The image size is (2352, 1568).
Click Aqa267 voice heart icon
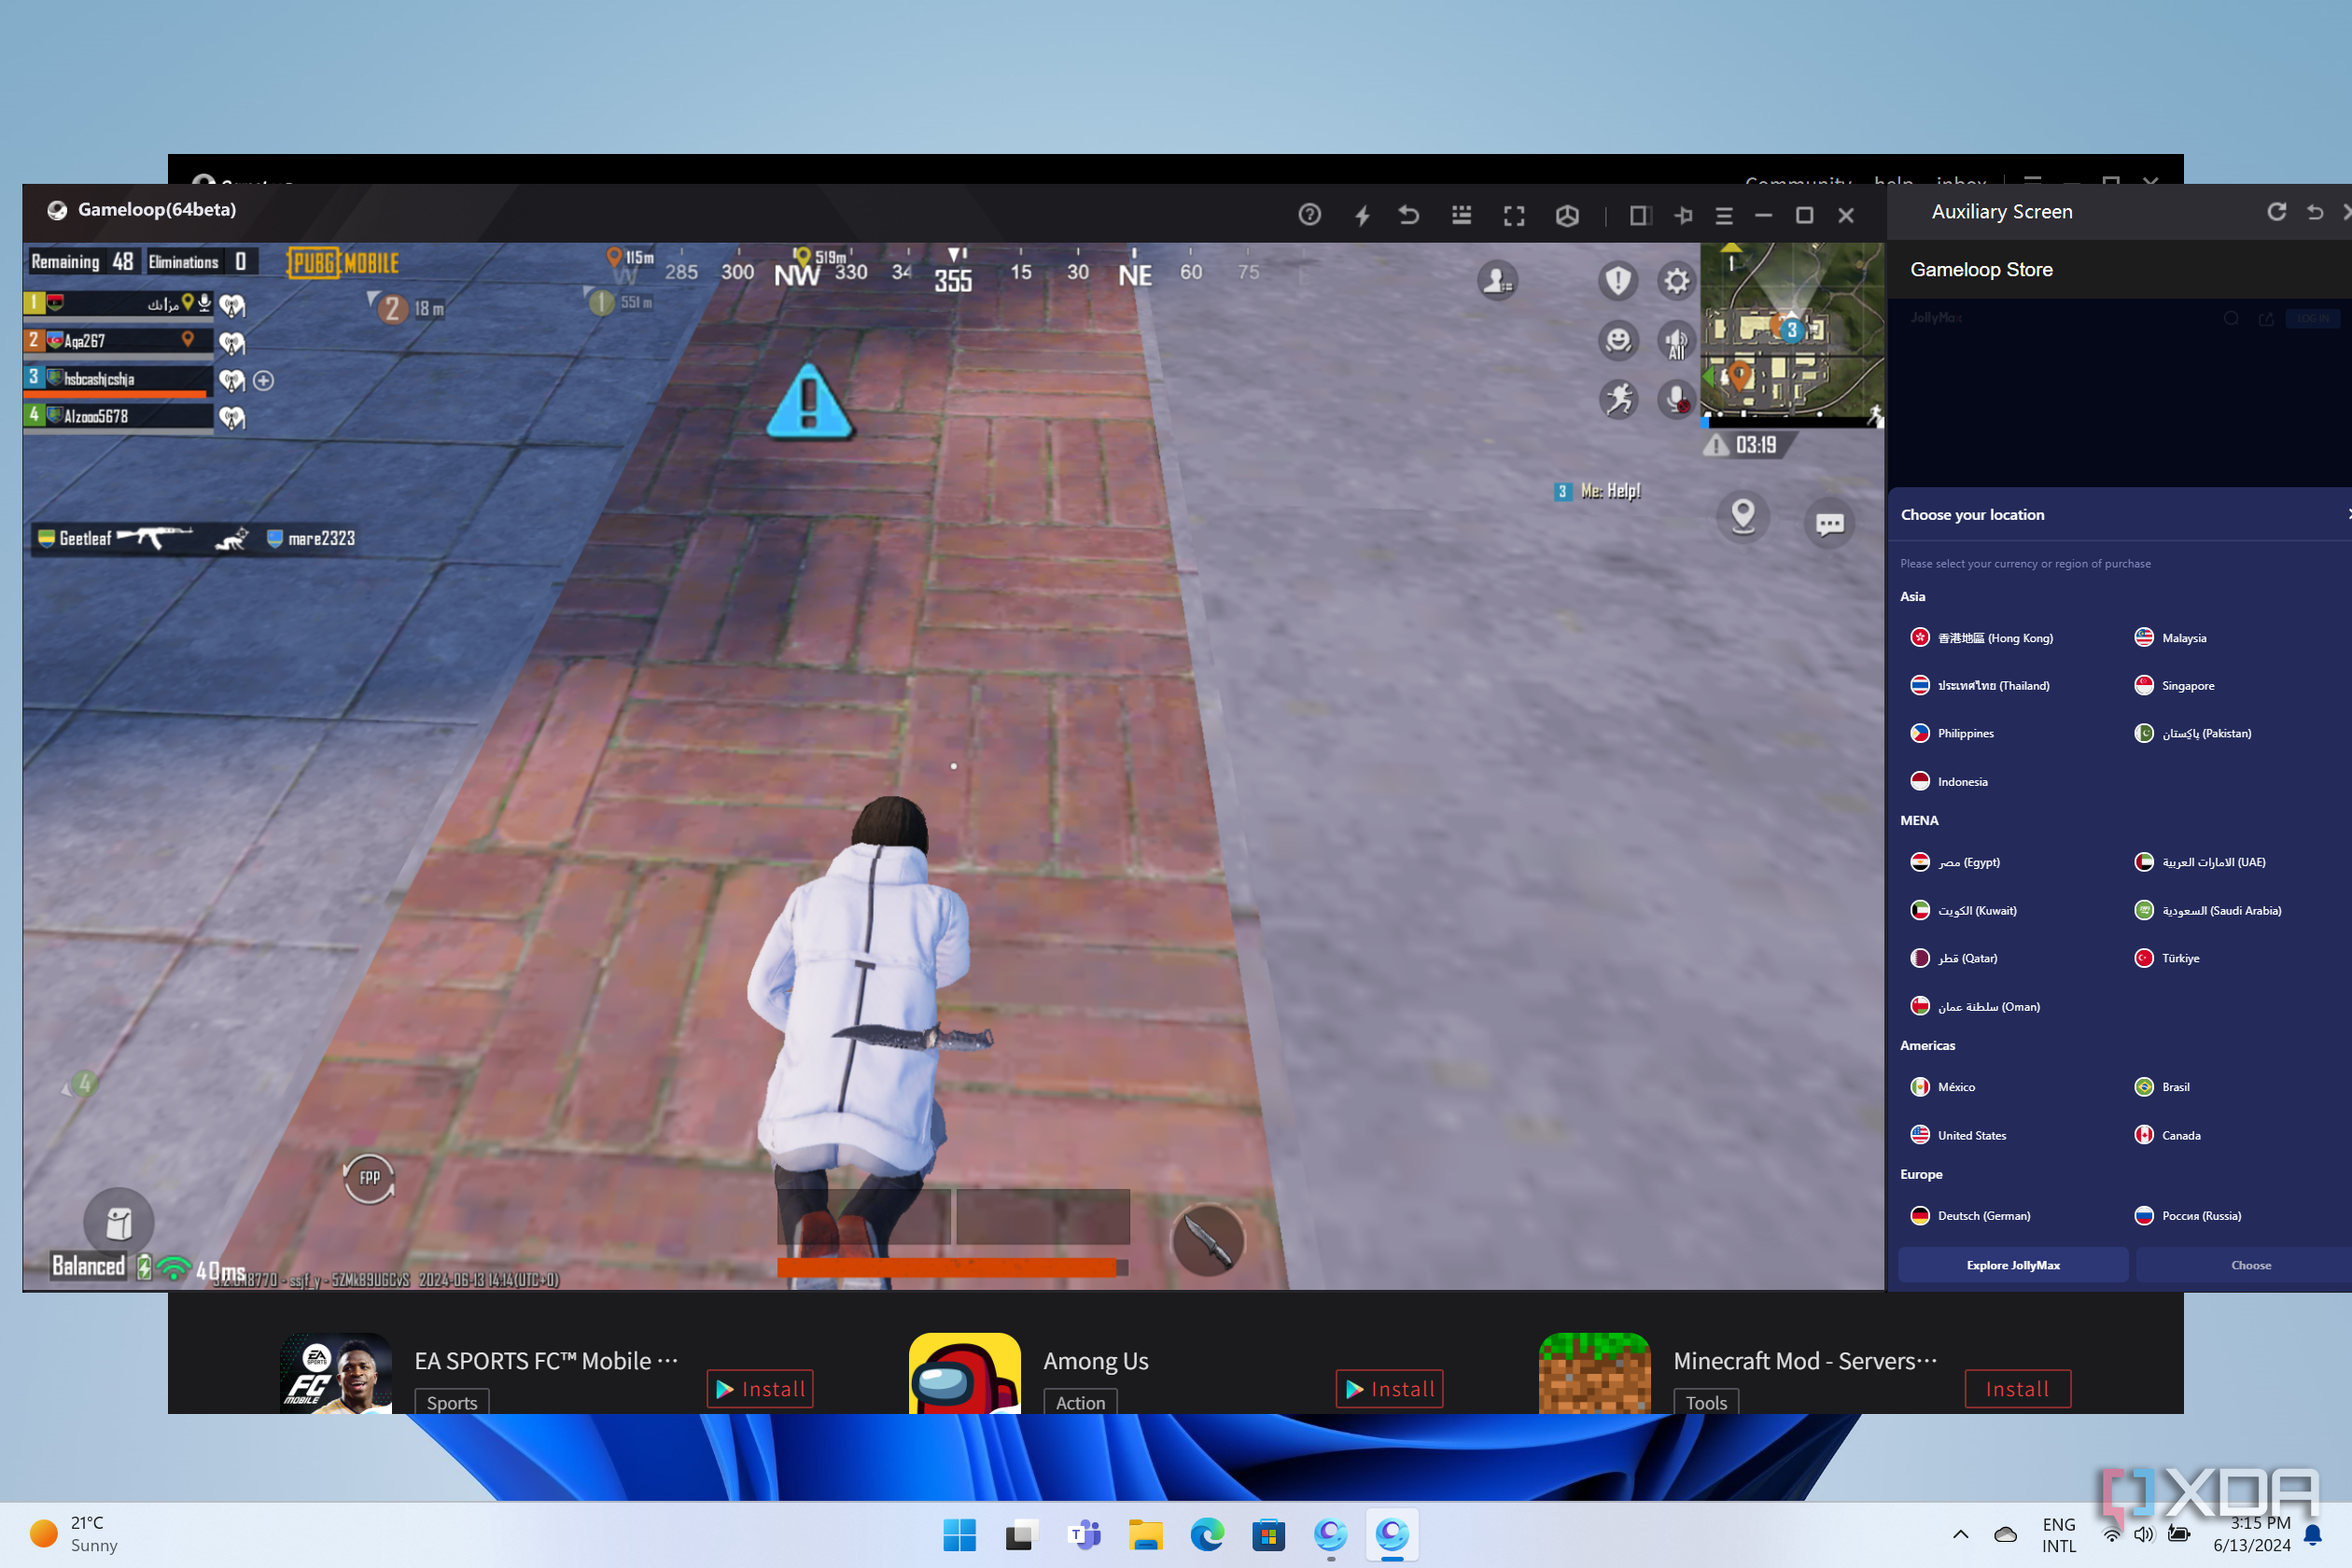pos(232,343)
